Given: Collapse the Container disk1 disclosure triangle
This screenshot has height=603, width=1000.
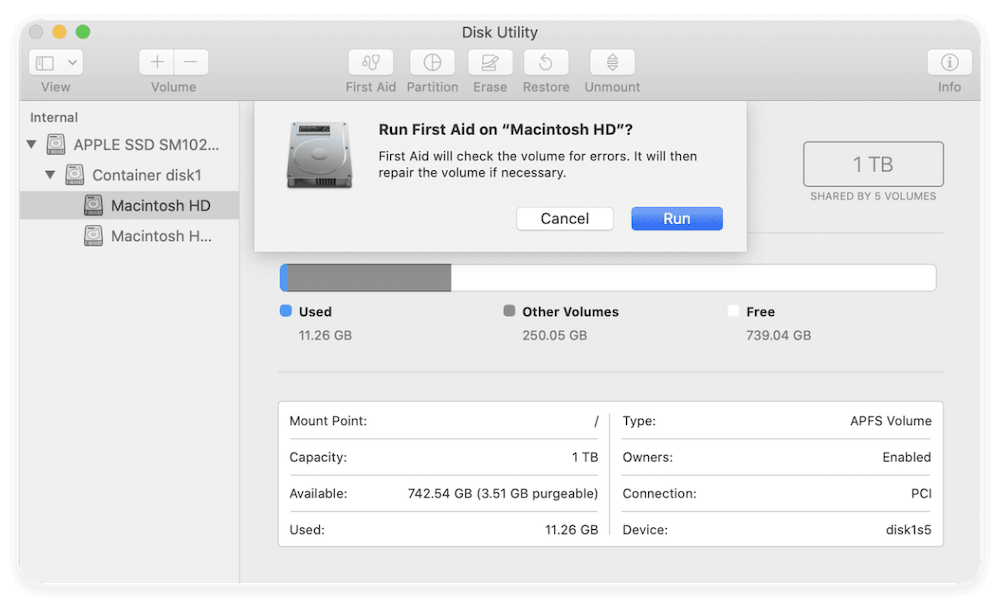Looking at the screenshot, I should (x=50, y=175).
